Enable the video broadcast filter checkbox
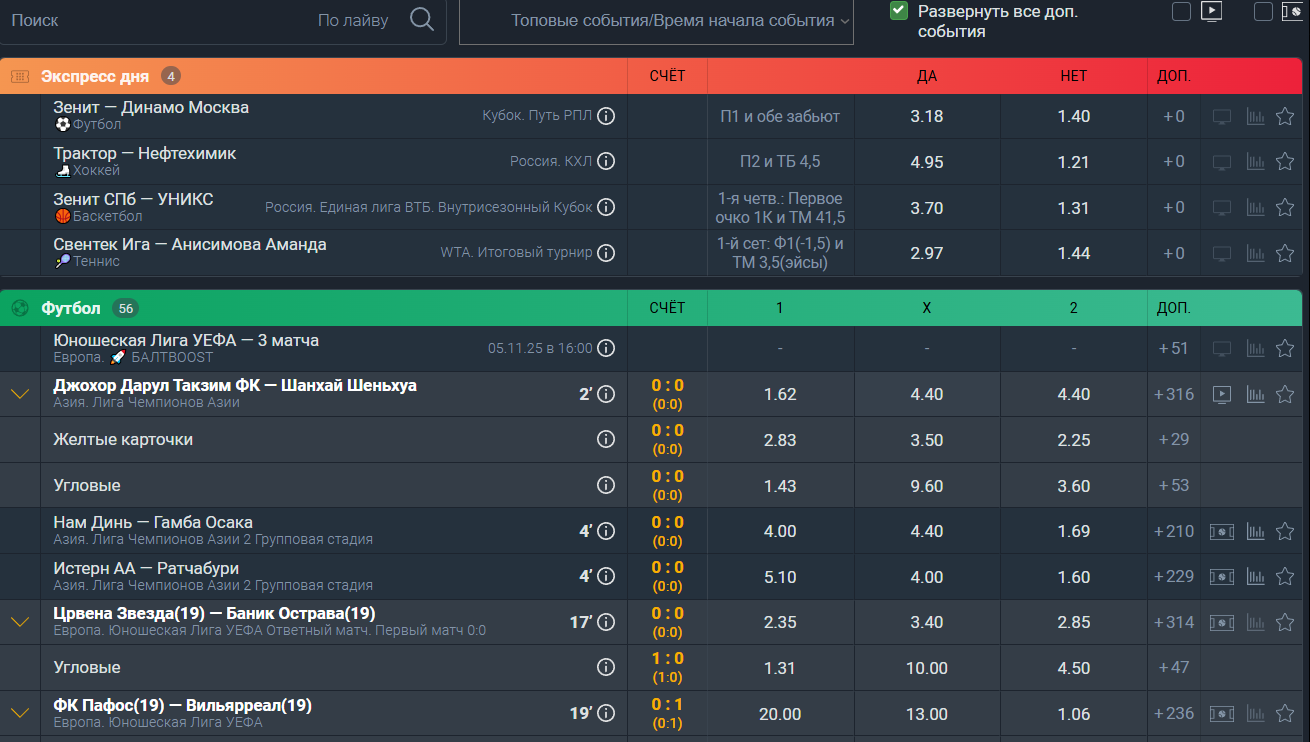The image size is (1310, 742). pos(1182,12)
